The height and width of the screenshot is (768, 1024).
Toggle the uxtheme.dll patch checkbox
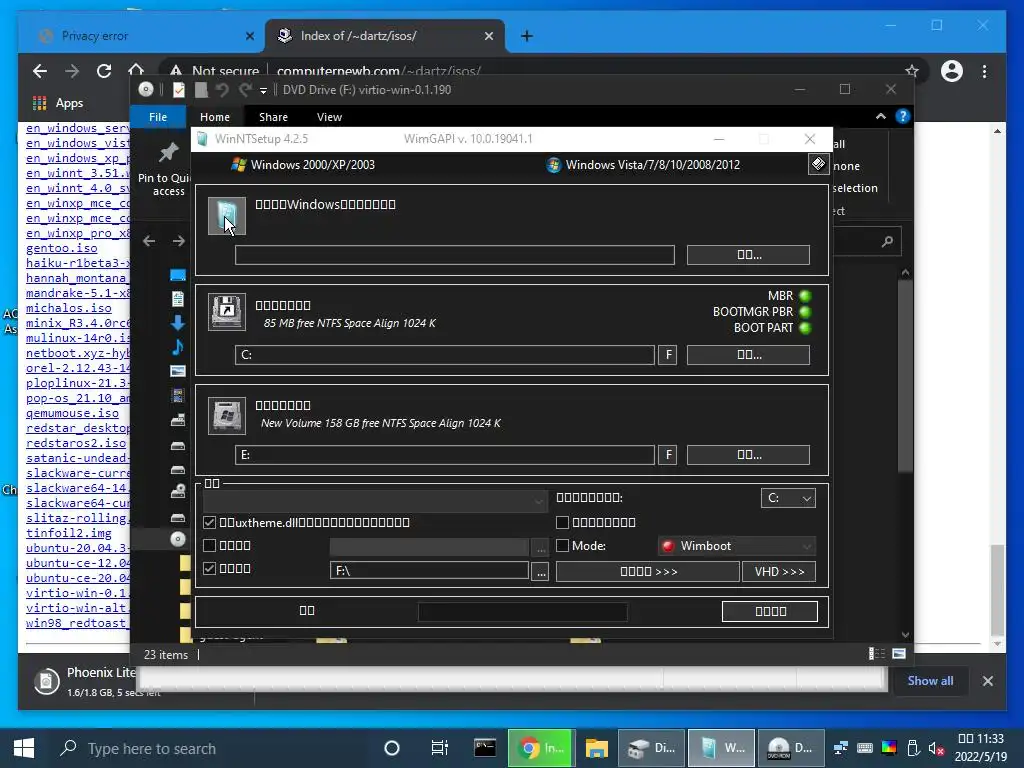pyautogui.click(x=210, y=522)
